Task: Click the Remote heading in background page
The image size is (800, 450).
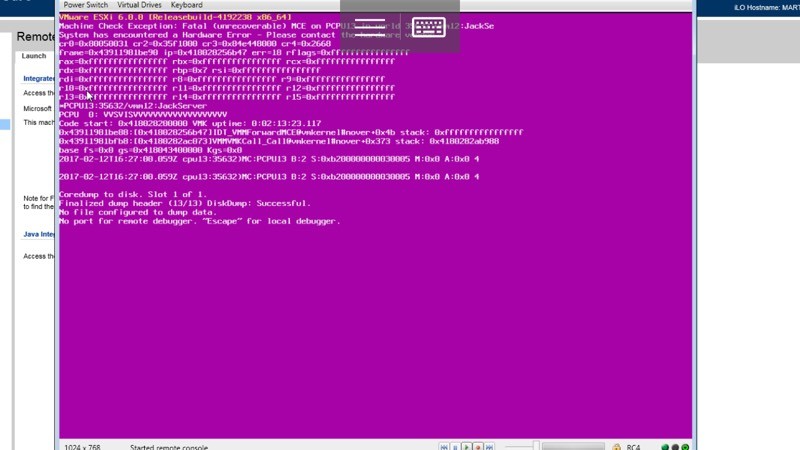Action: [x=36, y=37]
